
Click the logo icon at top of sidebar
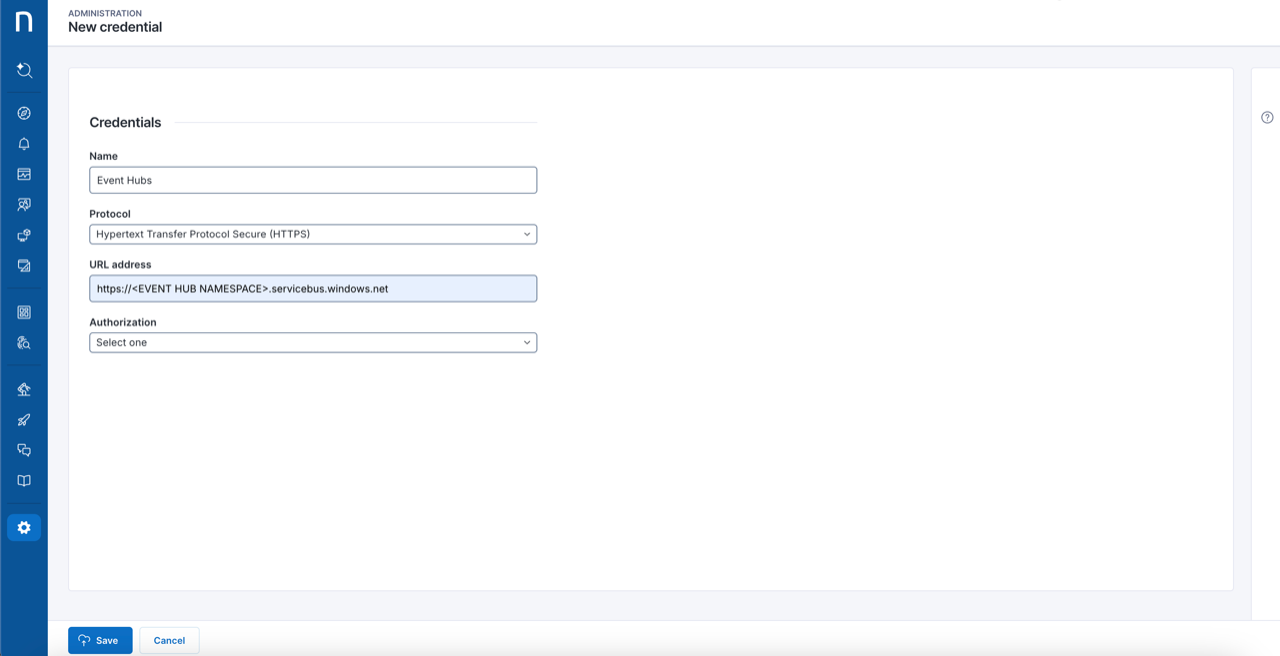(x=24, y=21)
